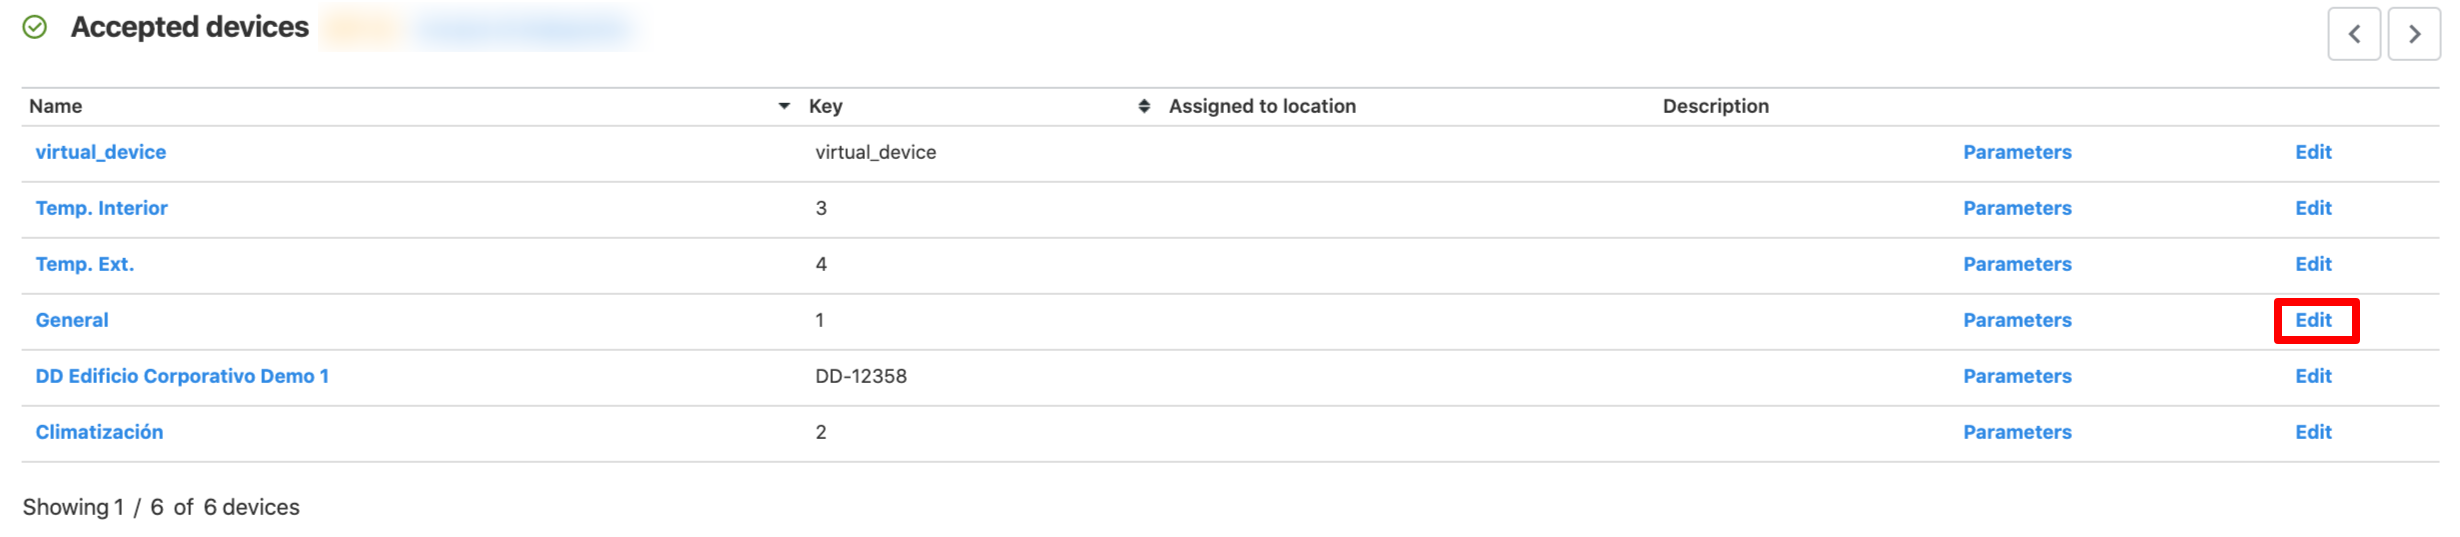Image resolution: width=2460 pixels, height=537 pixels.
Task: Click the next page arrow button
Action: (2414, 34)
